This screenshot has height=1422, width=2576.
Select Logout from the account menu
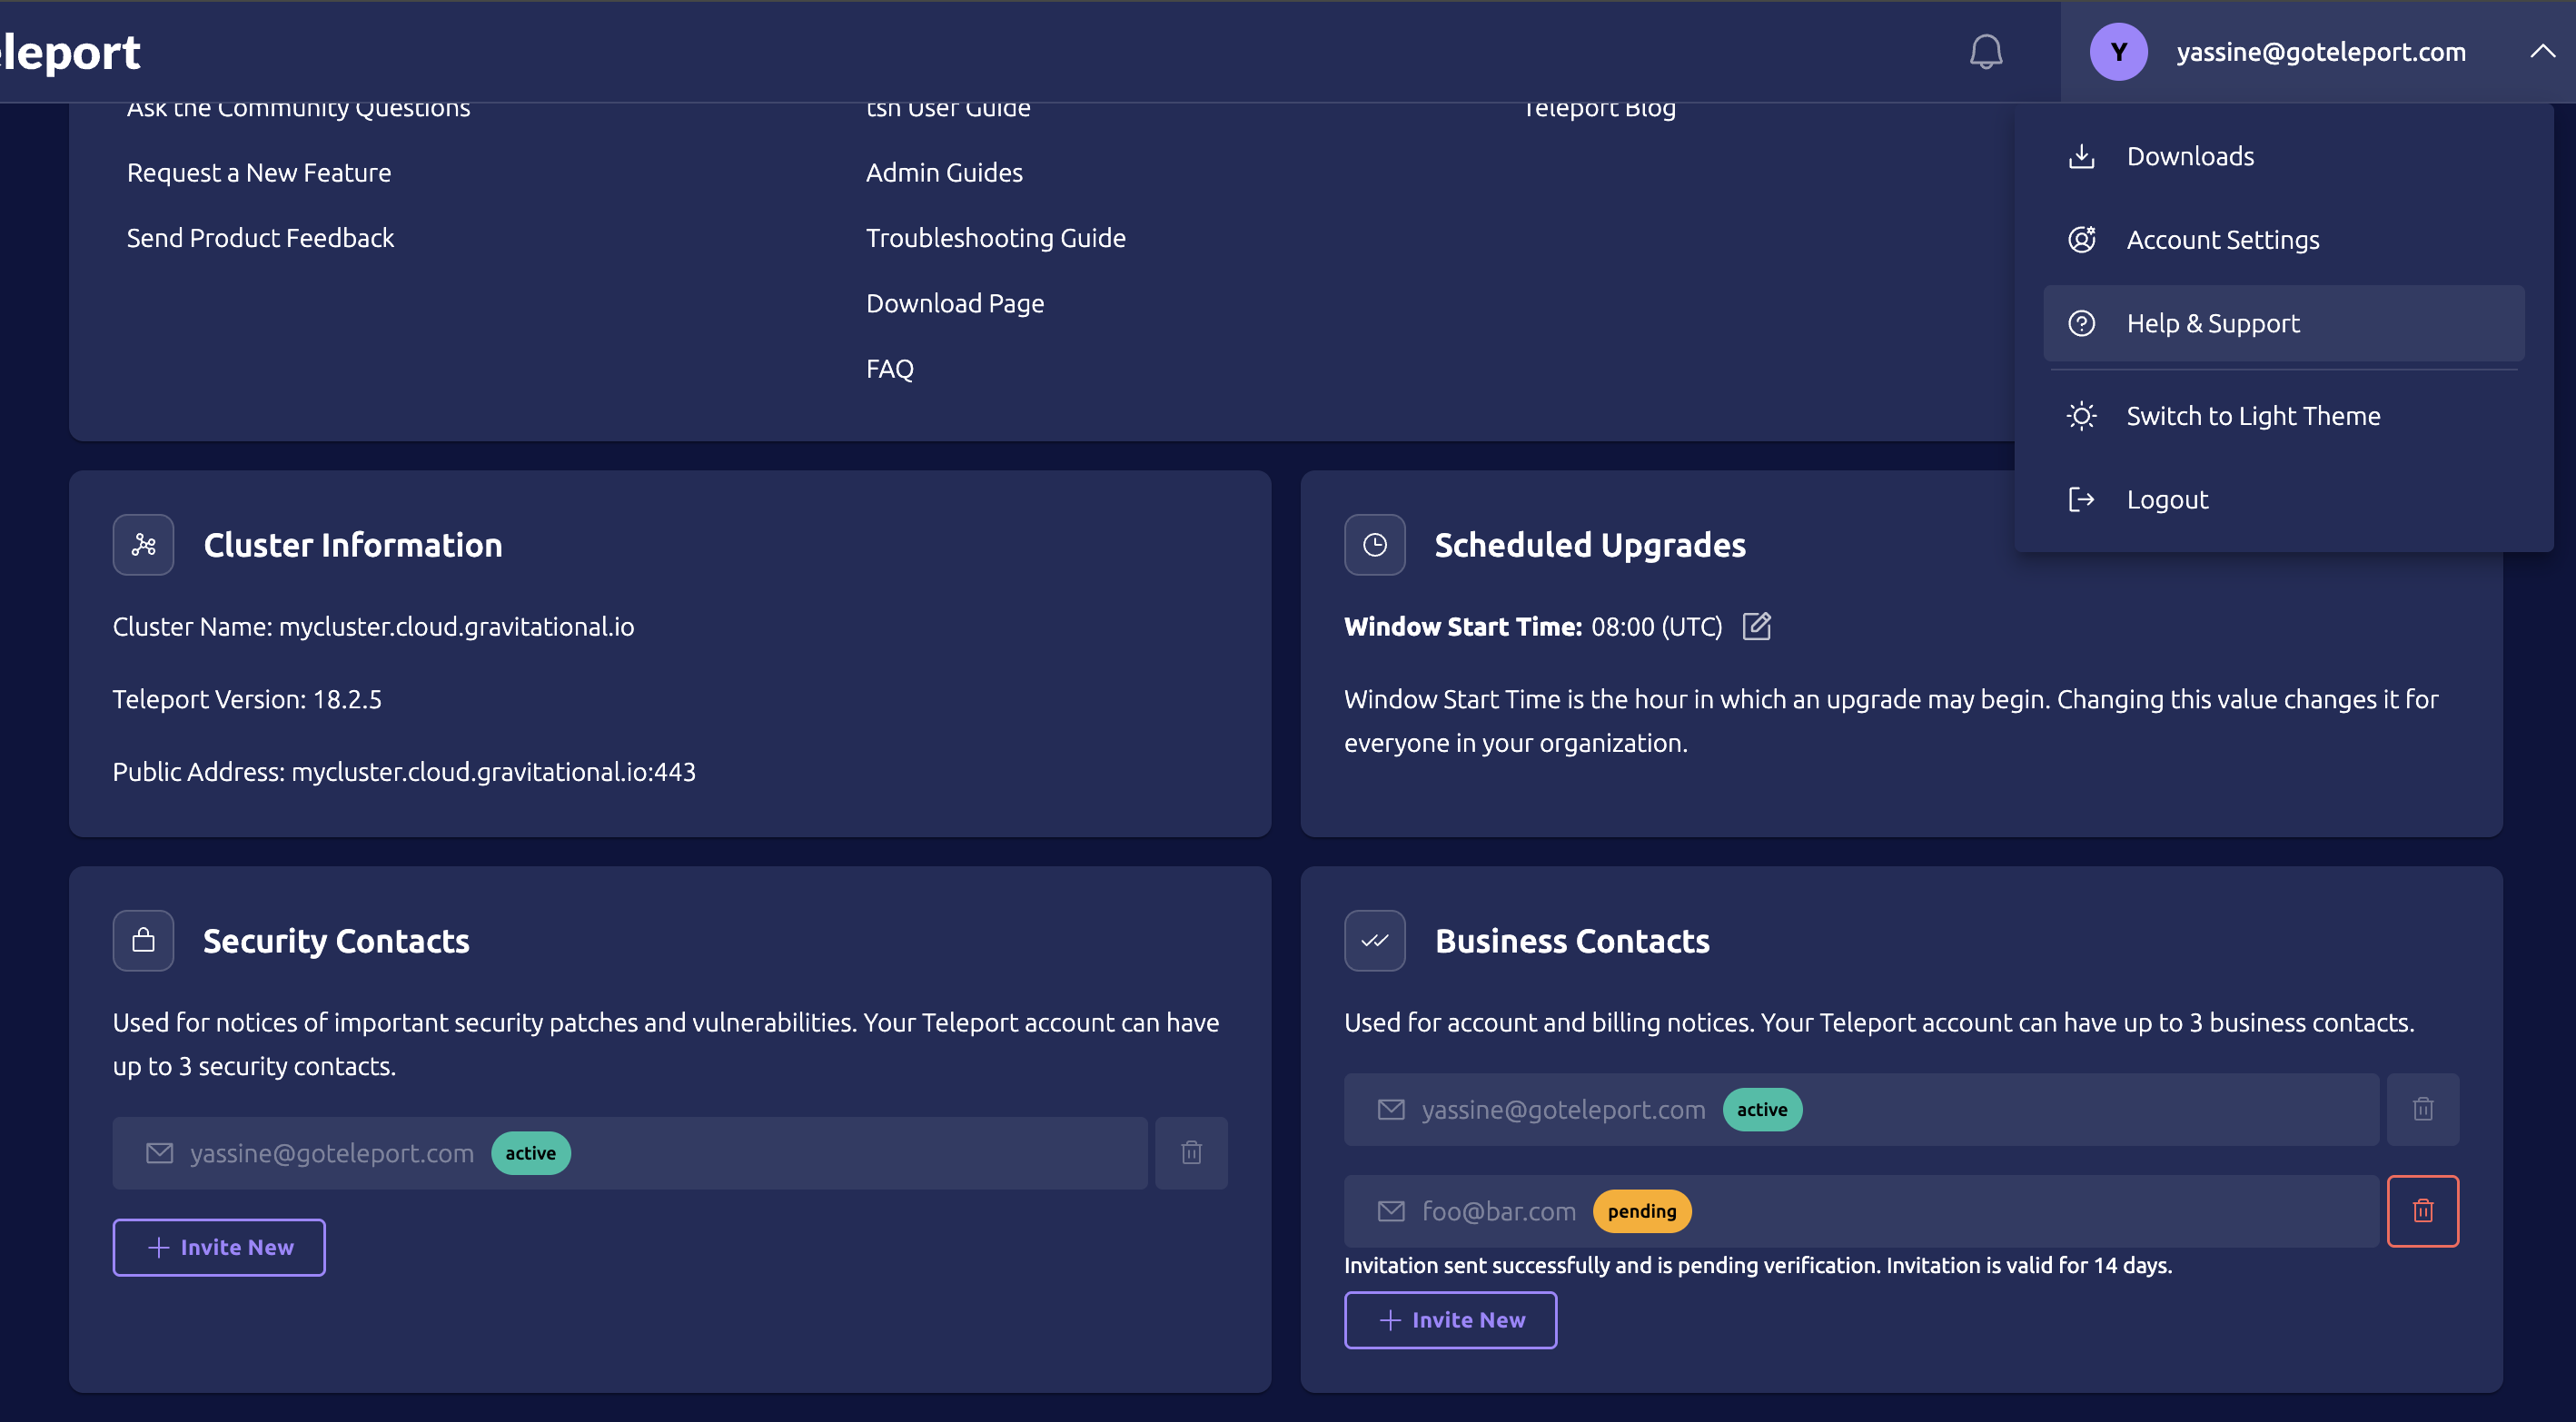click(2167, 499)
